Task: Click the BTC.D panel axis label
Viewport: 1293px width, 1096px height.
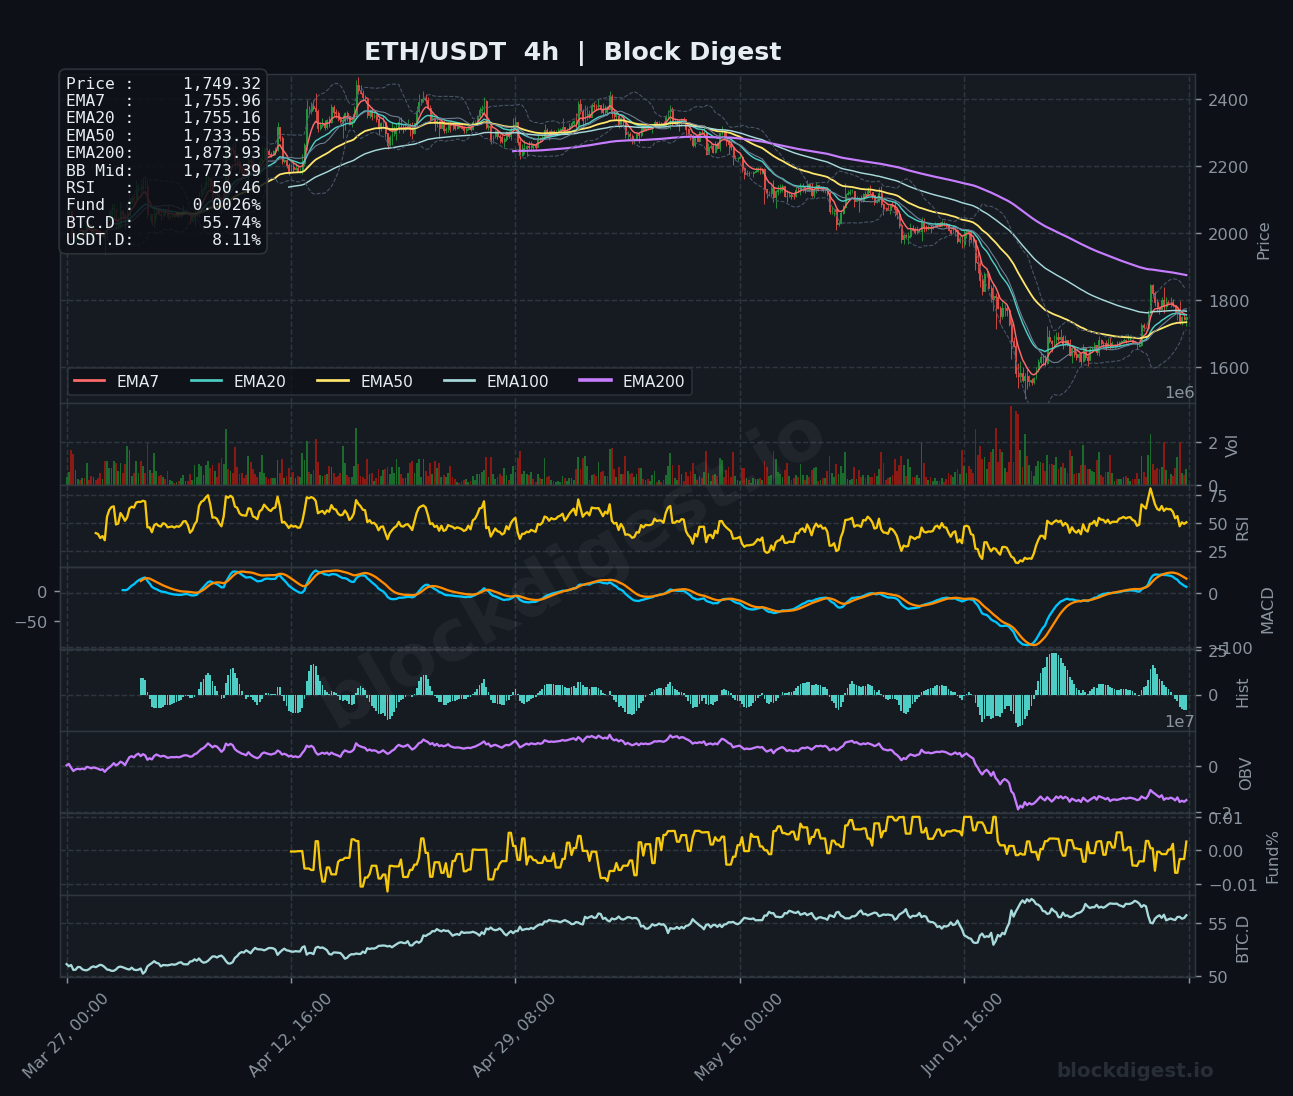Action: pos(1243,938)
